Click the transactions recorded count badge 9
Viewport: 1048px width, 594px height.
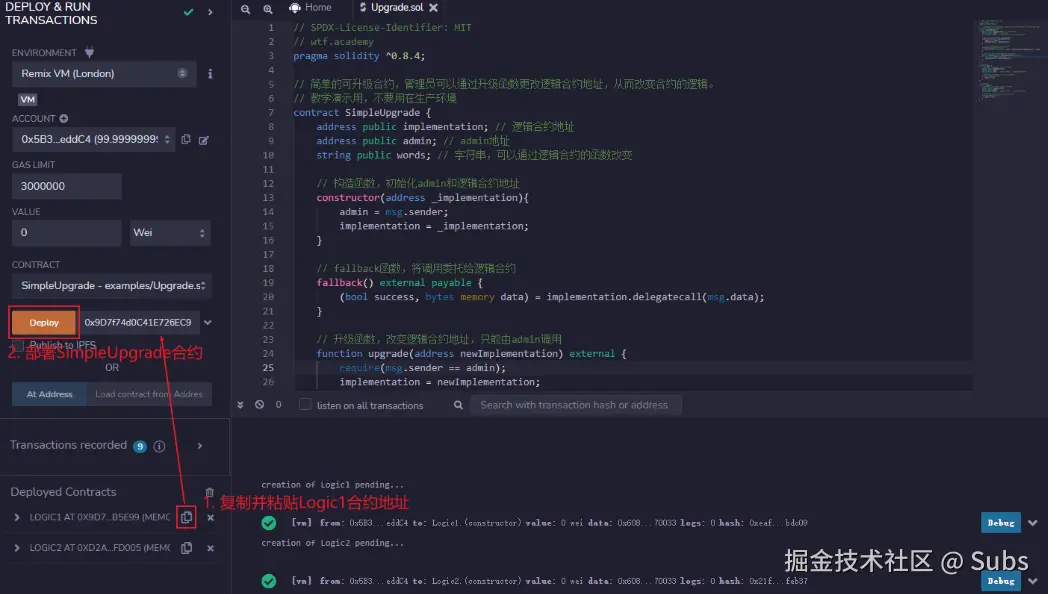(140, 446)
